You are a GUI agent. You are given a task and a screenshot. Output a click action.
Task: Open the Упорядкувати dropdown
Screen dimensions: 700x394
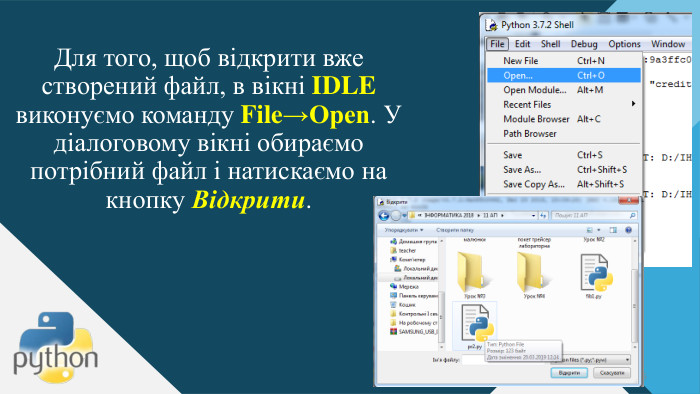pos(404,230)
